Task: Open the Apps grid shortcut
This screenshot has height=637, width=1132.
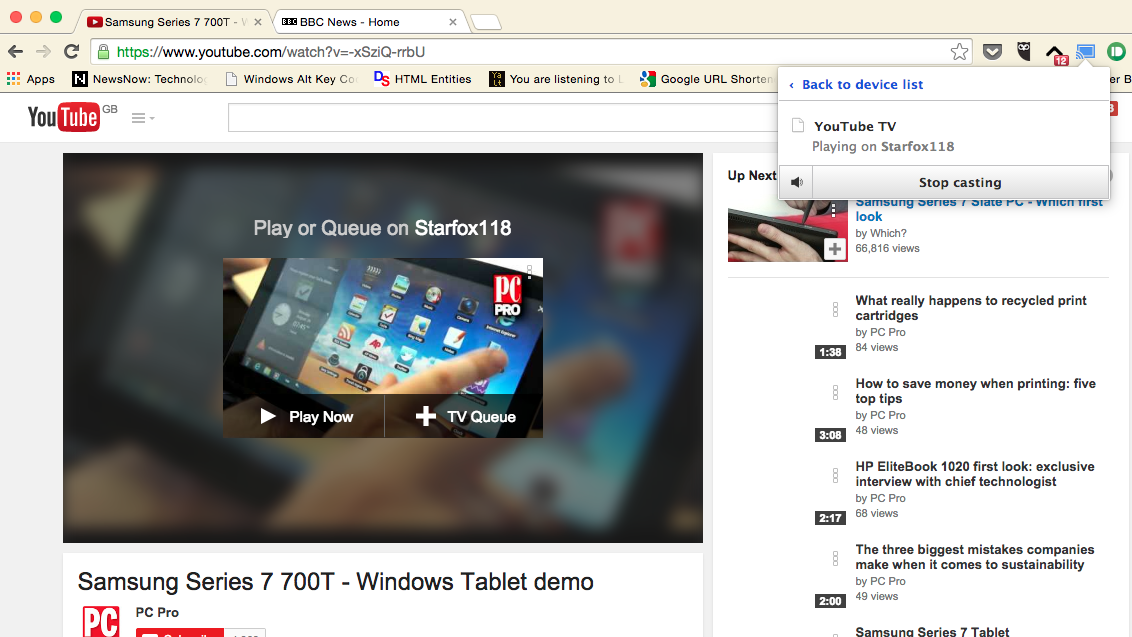Action: point(30,79)
